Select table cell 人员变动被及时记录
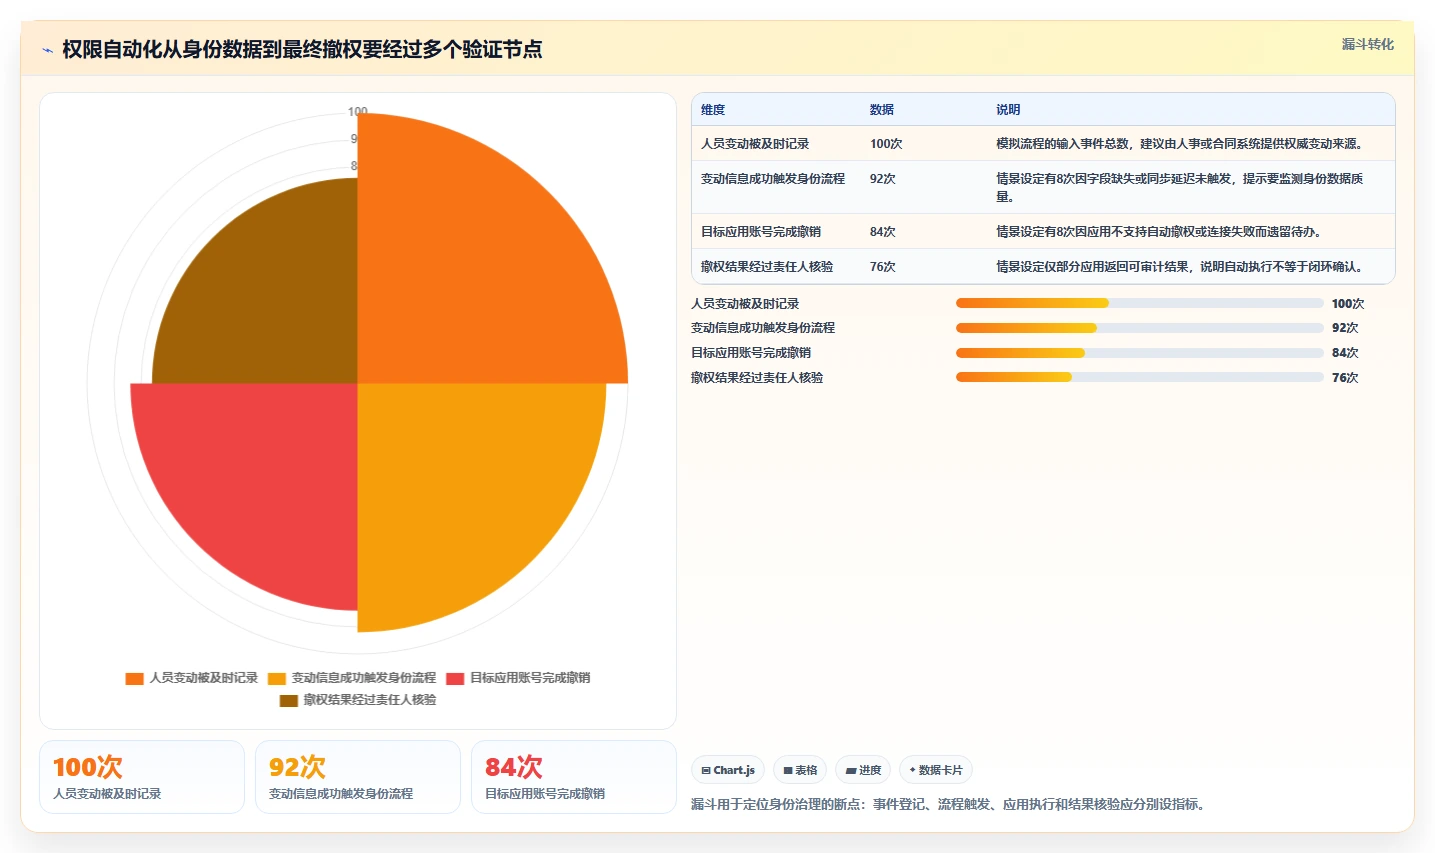 755,144
